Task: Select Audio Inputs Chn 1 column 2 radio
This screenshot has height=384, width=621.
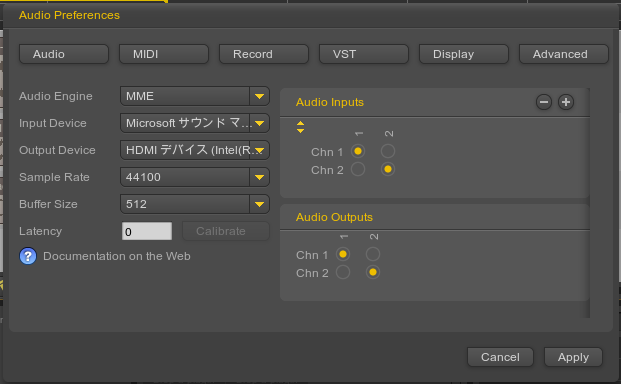Action: pos(388,151)
